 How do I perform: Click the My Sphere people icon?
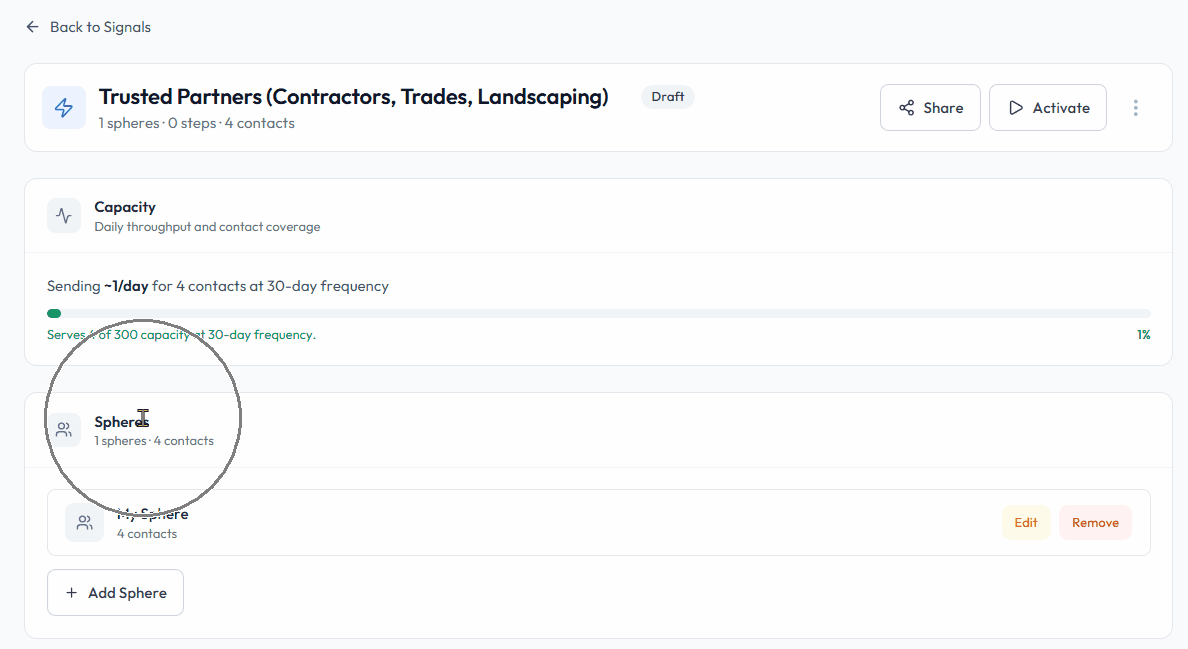(x=85, y=523)
